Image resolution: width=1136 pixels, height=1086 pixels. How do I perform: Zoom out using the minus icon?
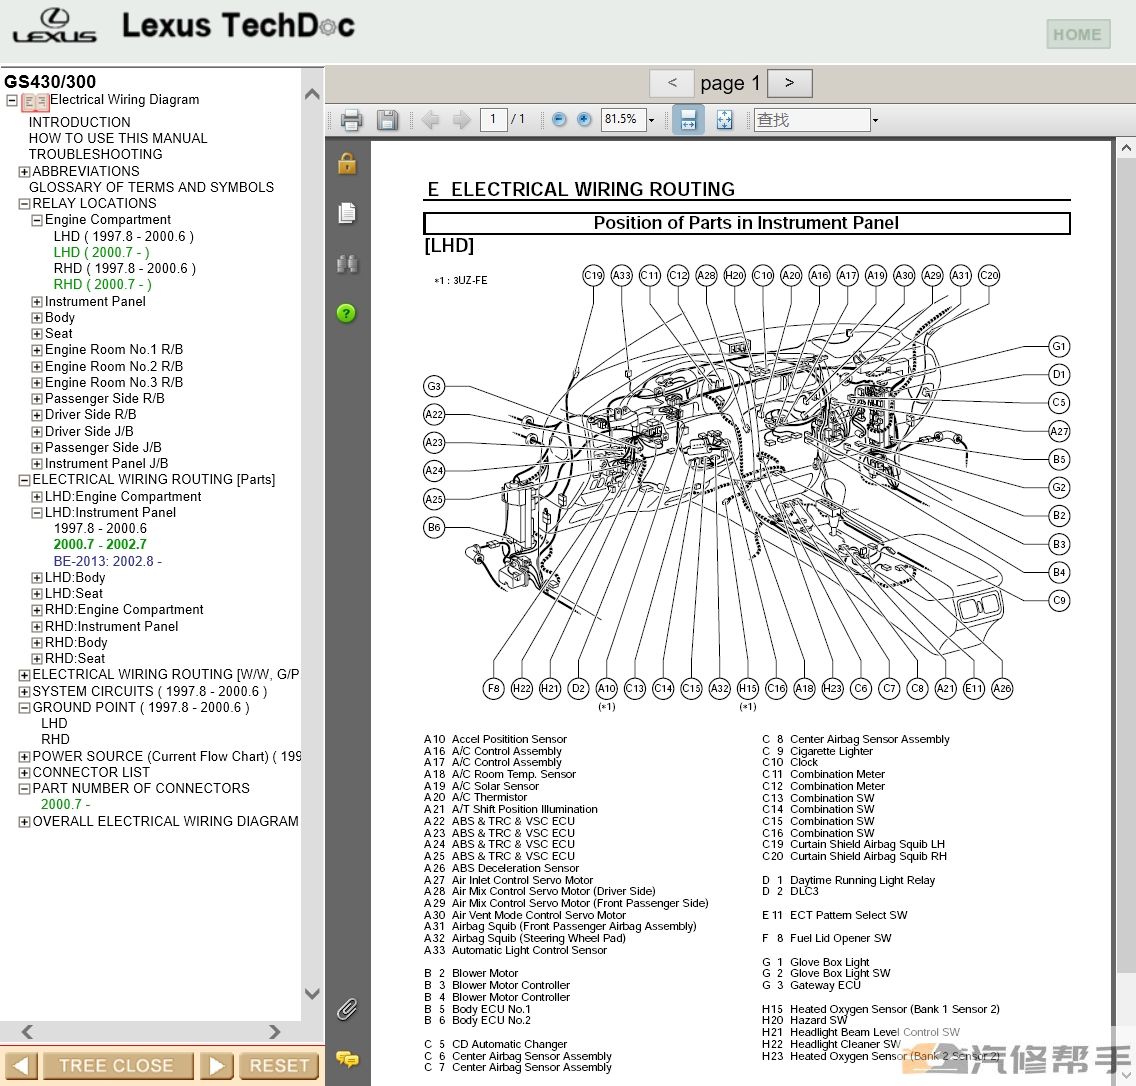(x=559, y=120)
